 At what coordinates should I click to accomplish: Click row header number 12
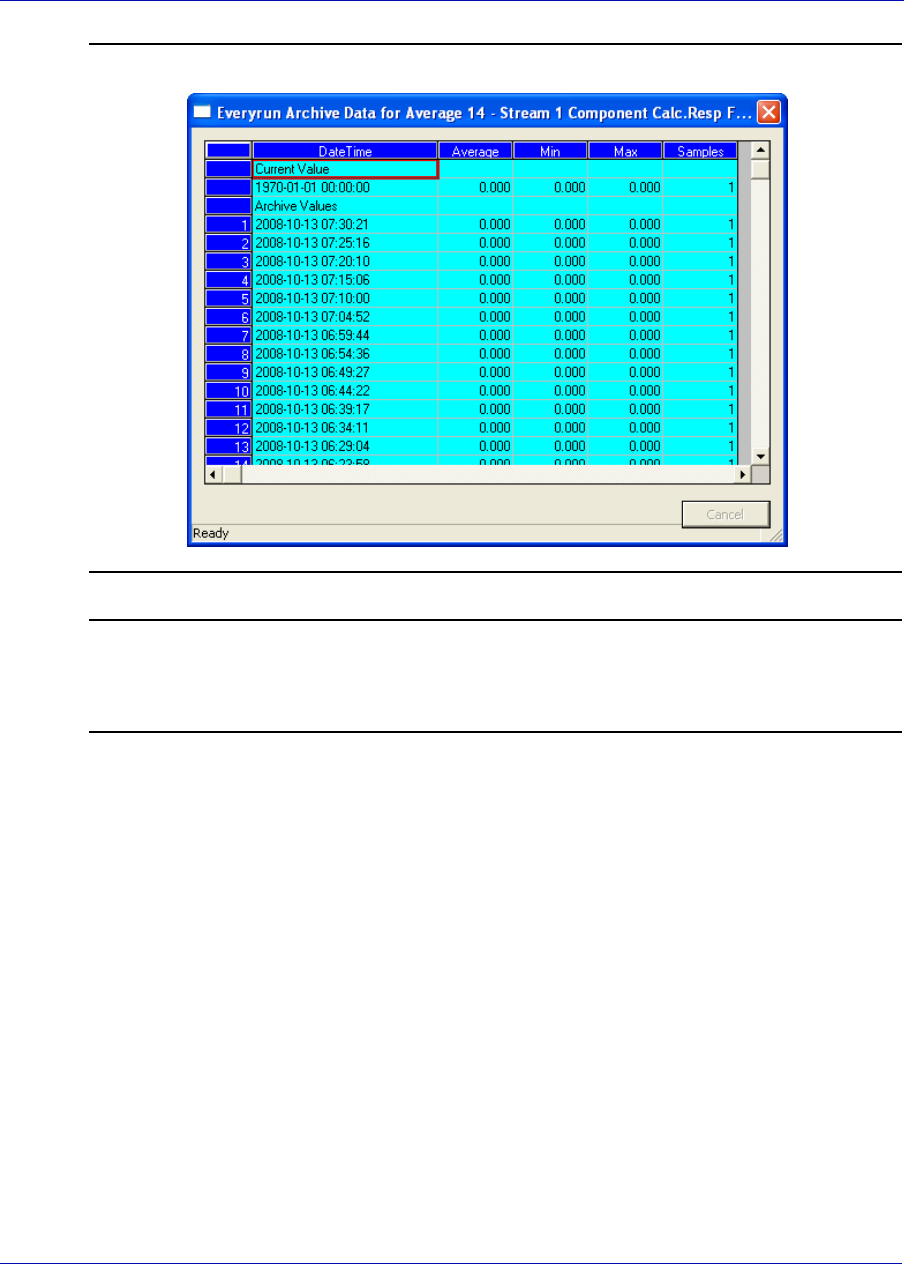[229, 428]
